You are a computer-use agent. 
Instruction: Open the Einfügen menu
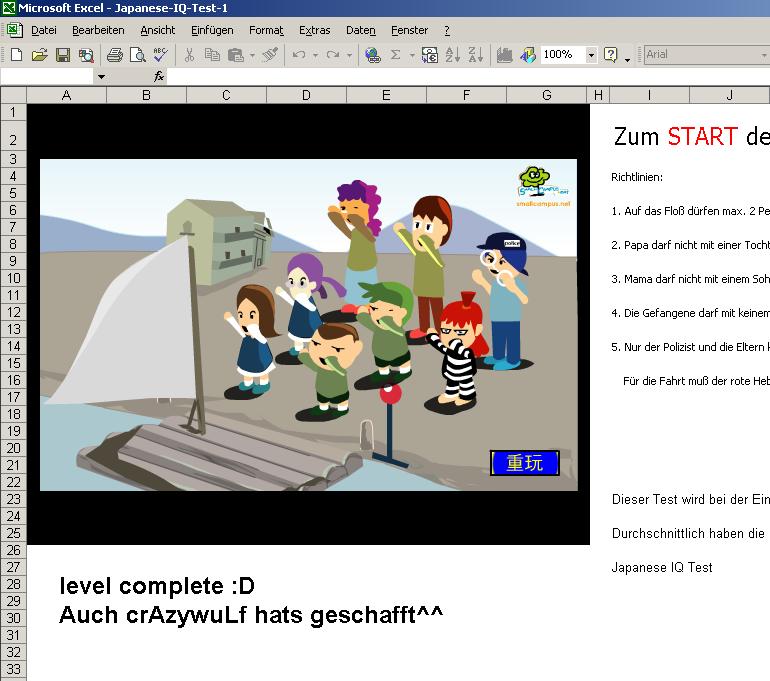pos(212,31)
